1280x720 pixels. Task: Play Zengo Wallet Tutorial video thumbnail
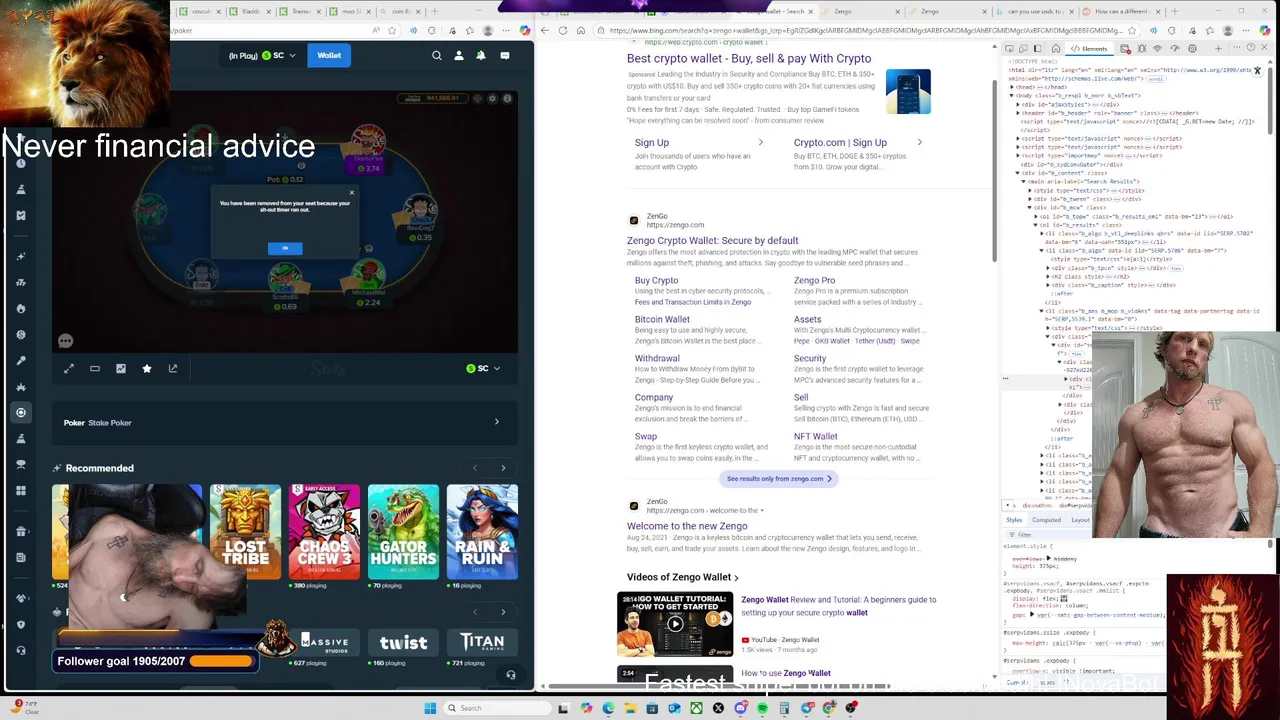[x=675, y=624]
